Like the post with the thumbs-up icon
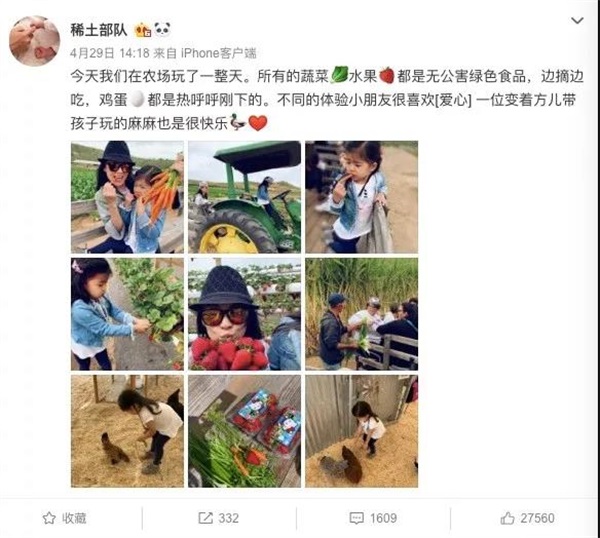The height and width of the screenshot is (538, 600). [x=507, y=518]
